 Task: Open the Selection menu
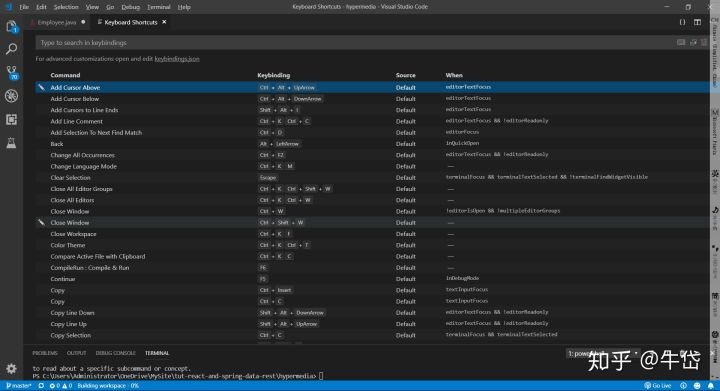pos(66,7)
